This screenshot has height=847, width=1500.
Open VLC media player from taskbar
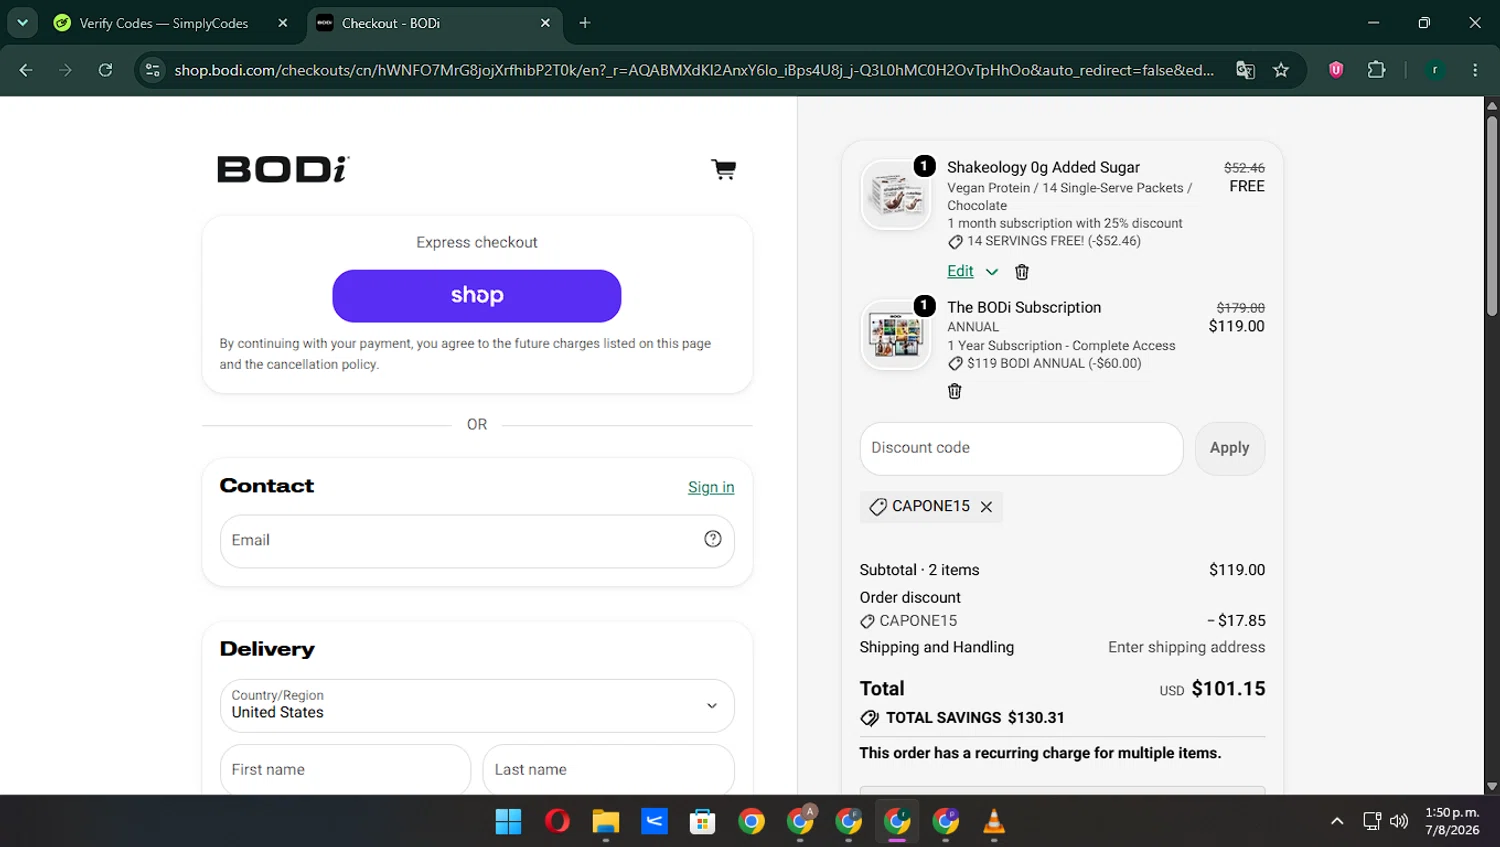coord(994,822)
